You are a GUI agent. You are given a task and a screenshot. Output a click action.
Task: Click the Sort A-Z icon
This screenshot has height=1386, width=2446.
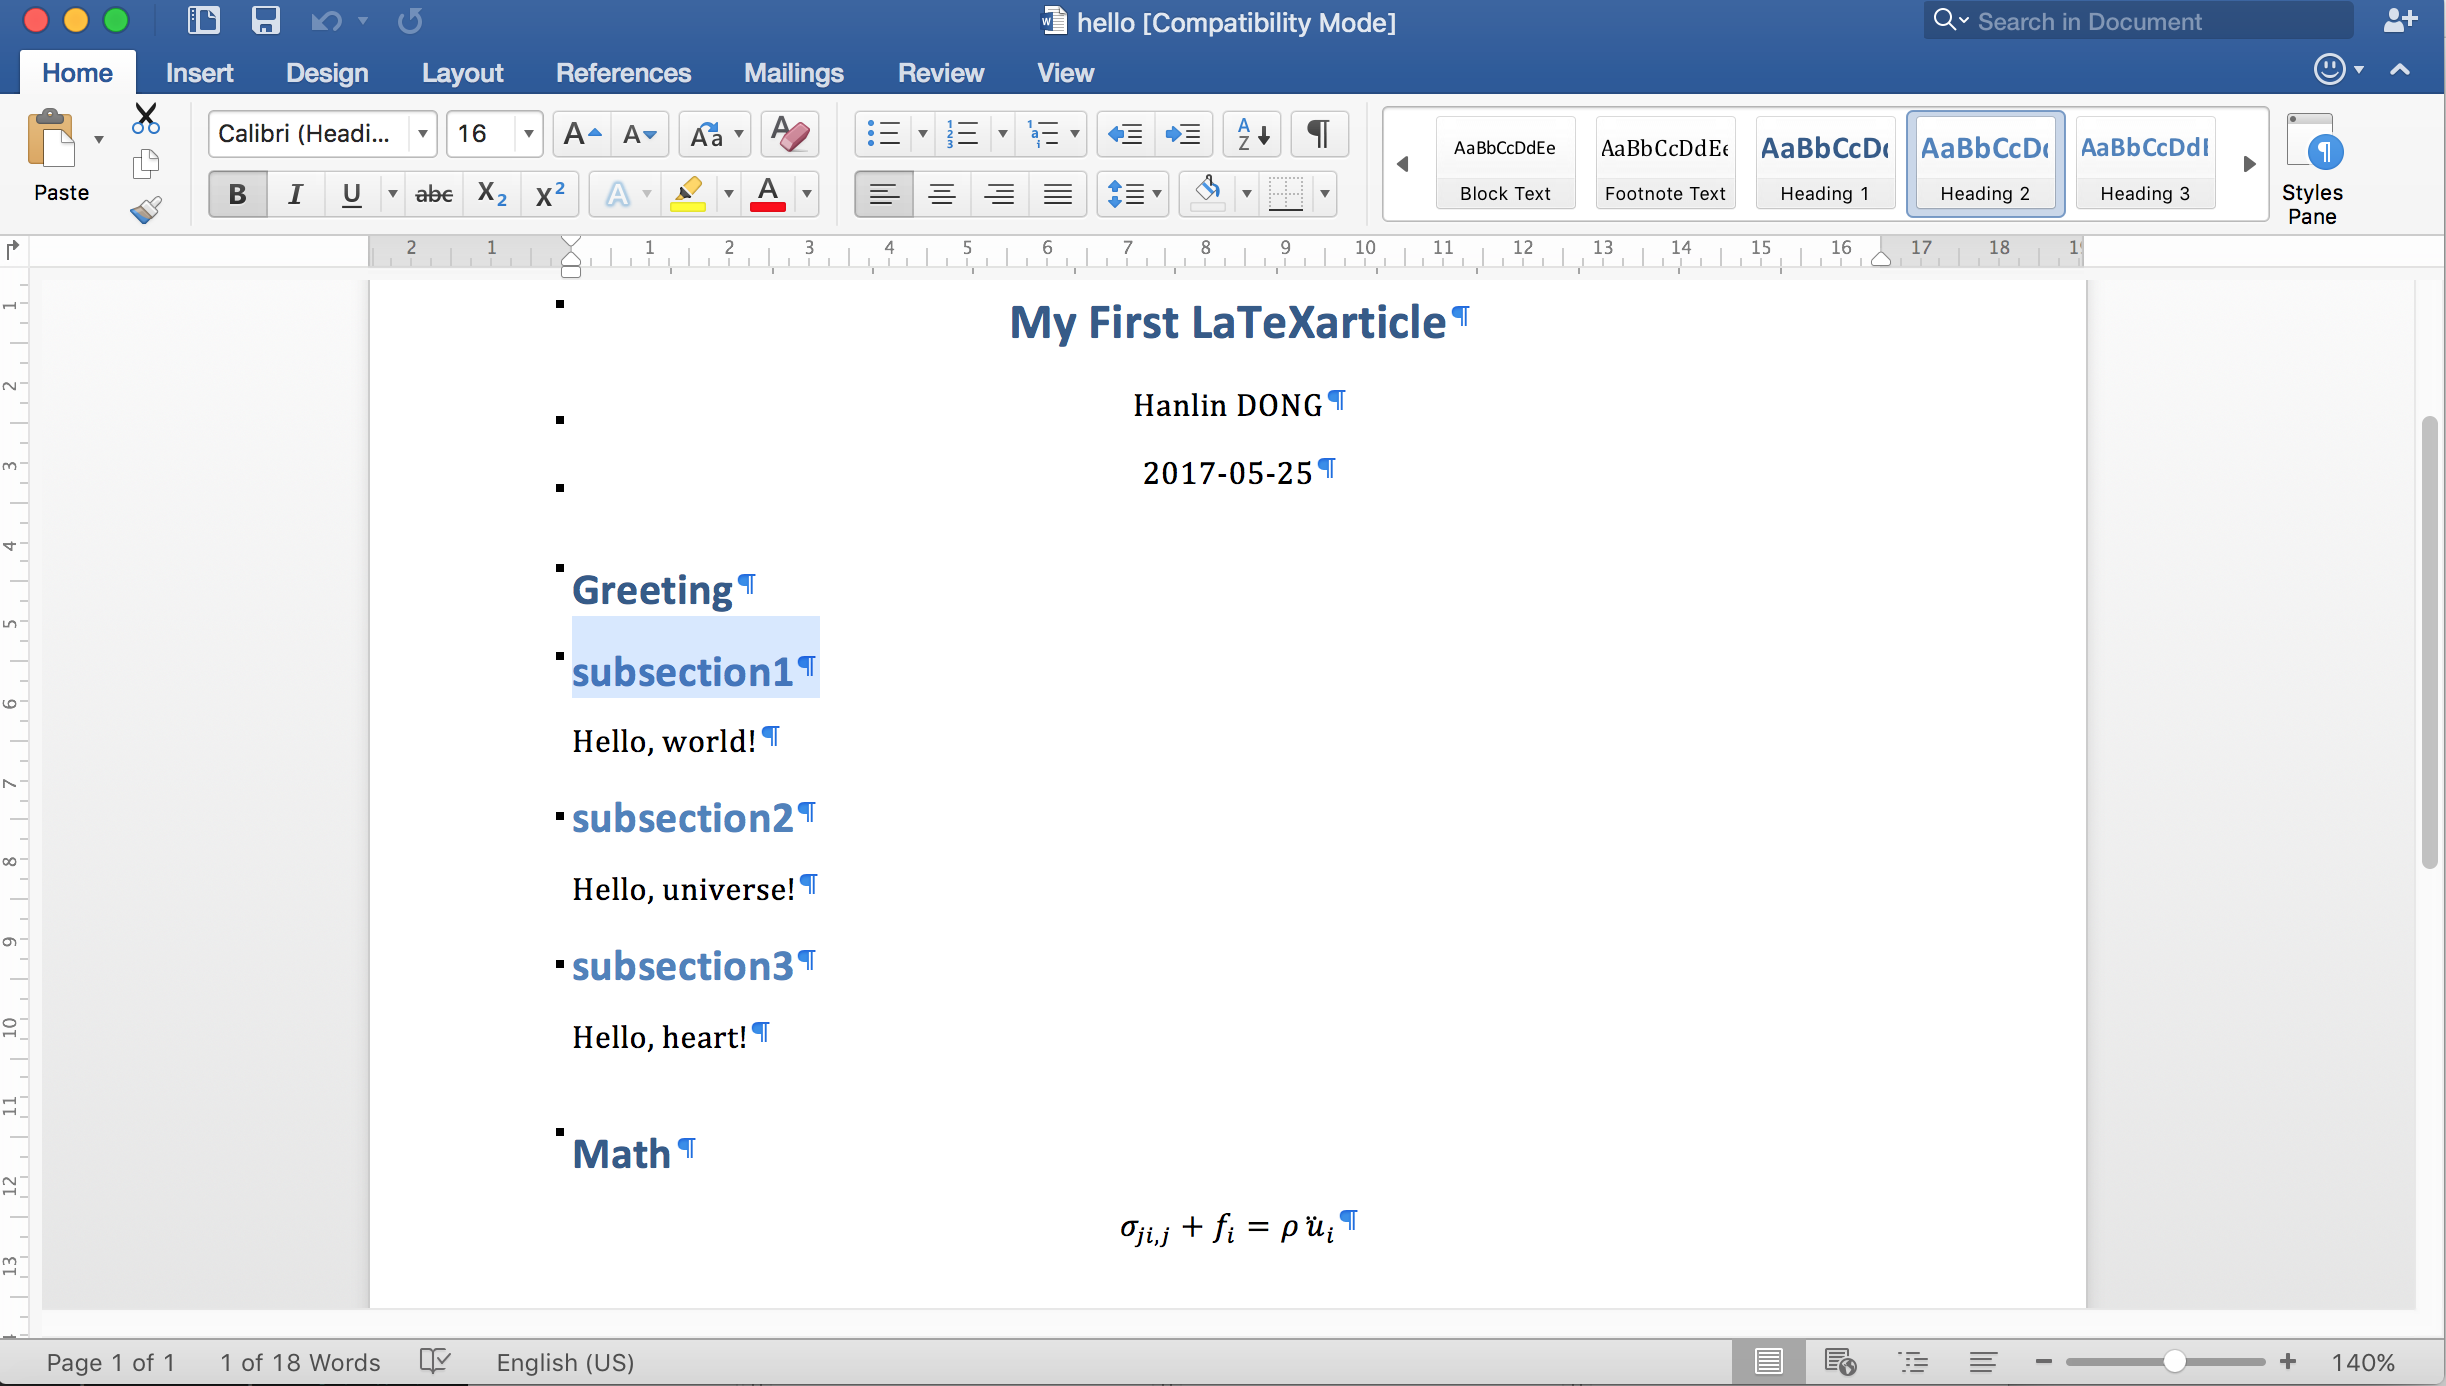coord(1252,134)
